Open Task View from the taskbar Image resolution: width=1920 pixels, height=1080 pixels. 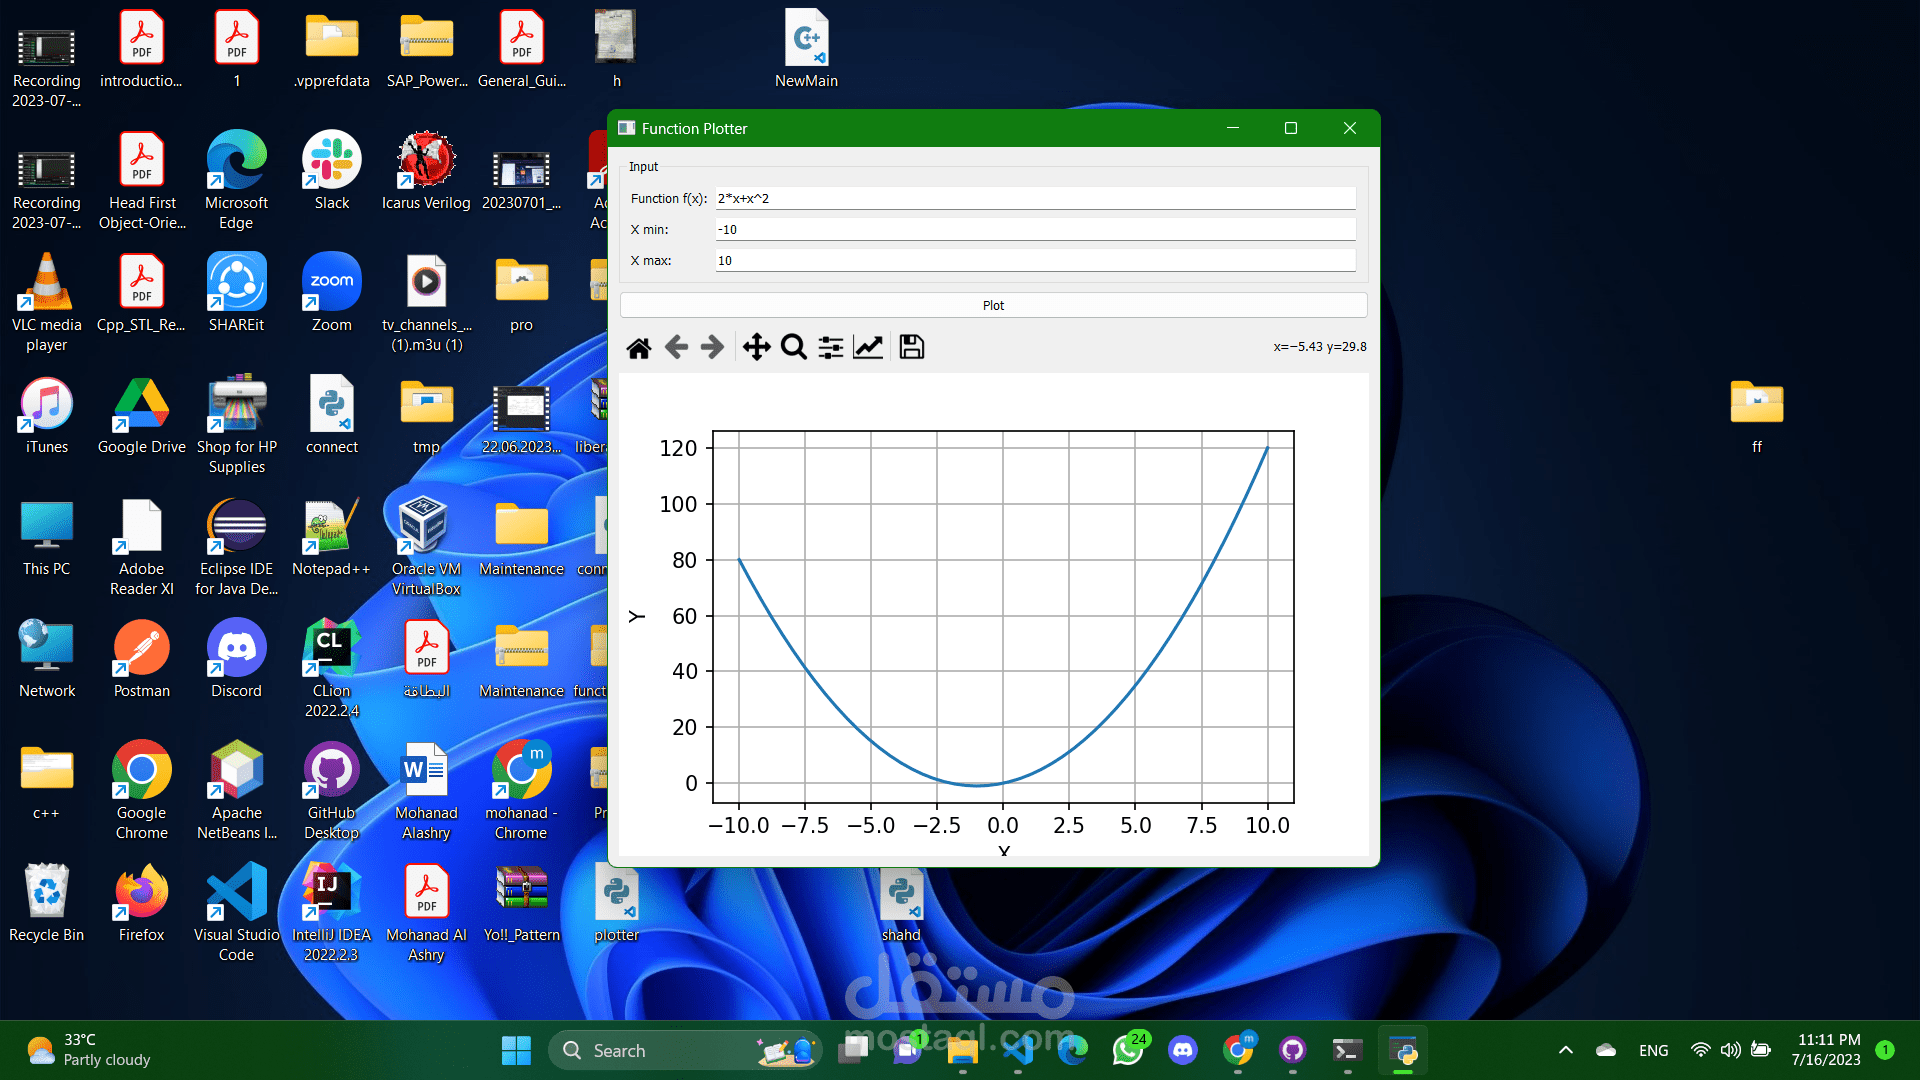click(x=853, y=1050)
